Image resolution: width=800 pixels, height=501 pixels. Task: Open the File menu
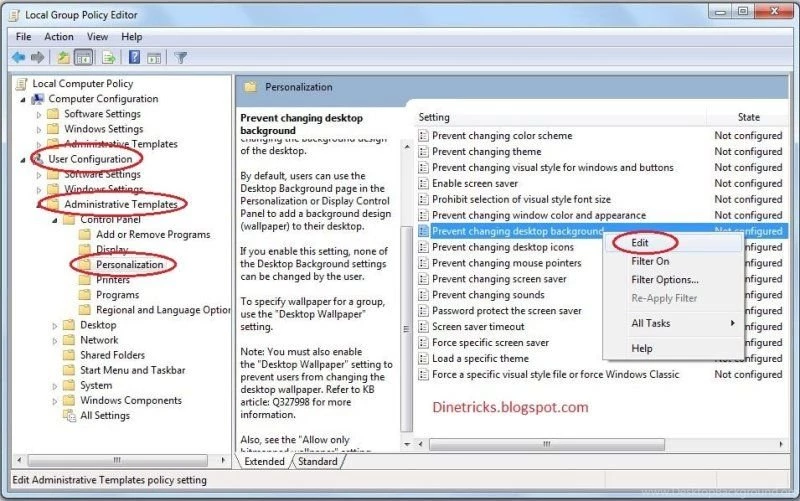coord(23,37)
